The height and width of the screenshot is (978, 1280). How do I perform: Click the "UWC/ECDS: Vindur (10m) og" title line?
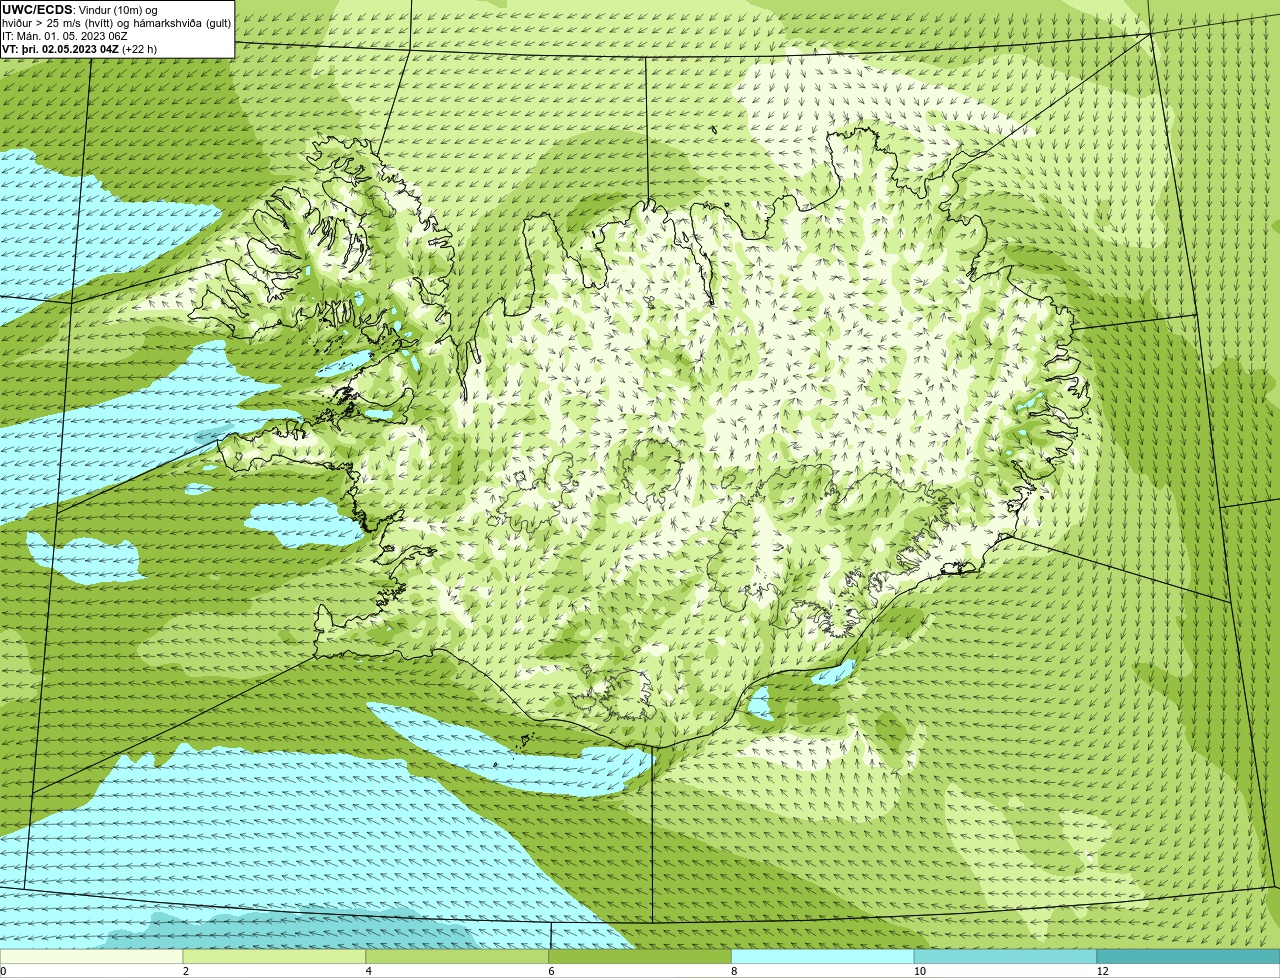tap(80, 10)
